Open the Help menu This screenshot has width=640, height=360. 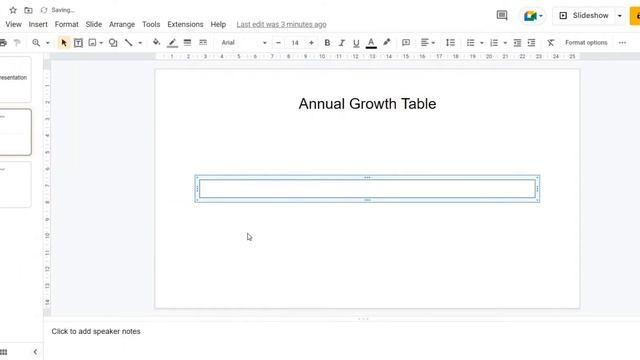(218, 24)
